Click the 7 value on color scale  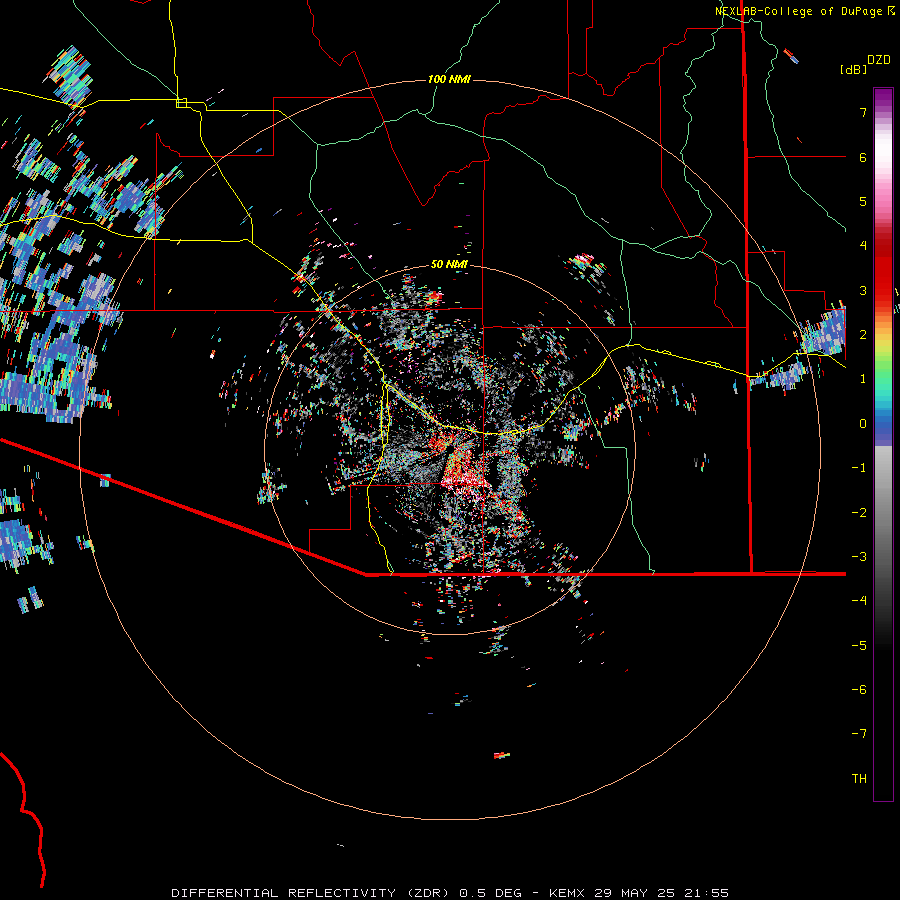[x=863, y=112]
